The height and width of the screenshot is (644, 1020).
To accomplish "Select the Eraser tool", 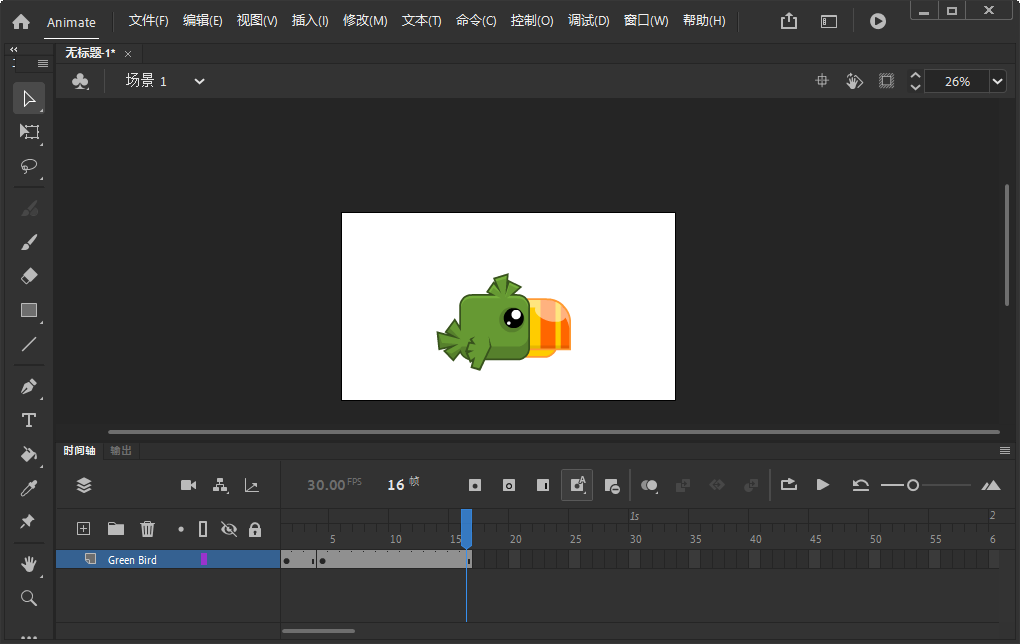I will [x=29, y=275].
